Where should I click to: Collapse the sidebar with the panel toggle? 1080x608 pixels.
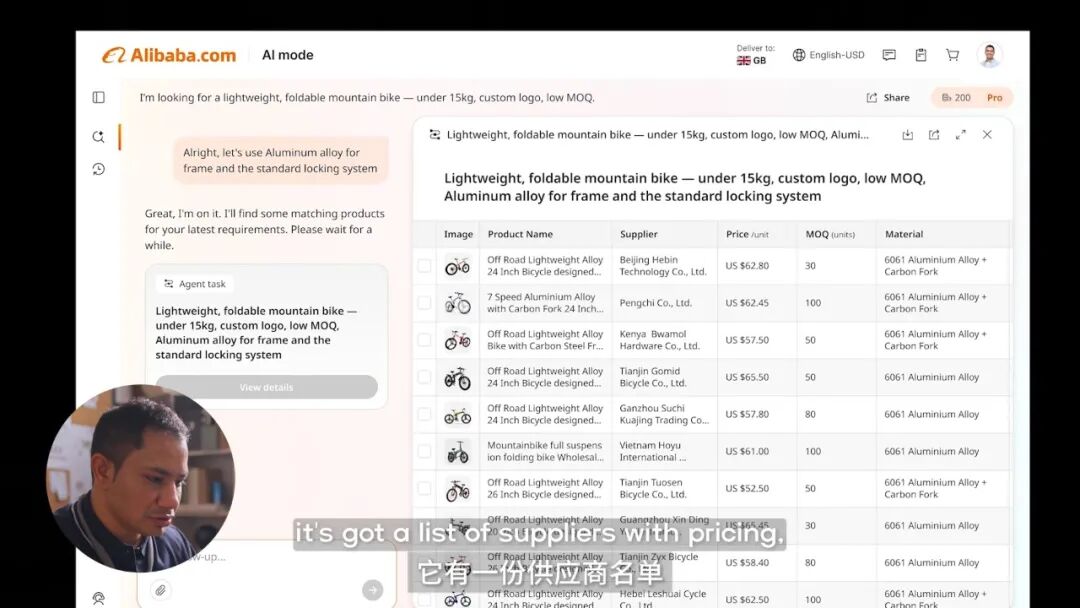[97, 96]
